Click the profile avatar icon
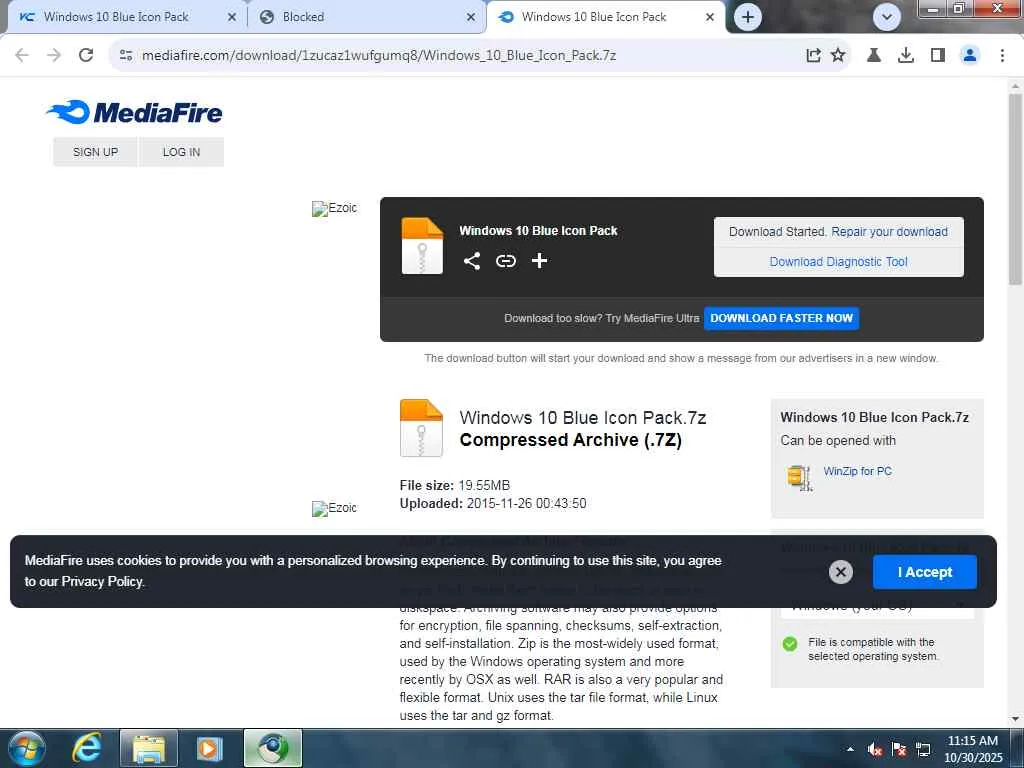Screen dimensions: 1024x768 (x=970, y=56)
